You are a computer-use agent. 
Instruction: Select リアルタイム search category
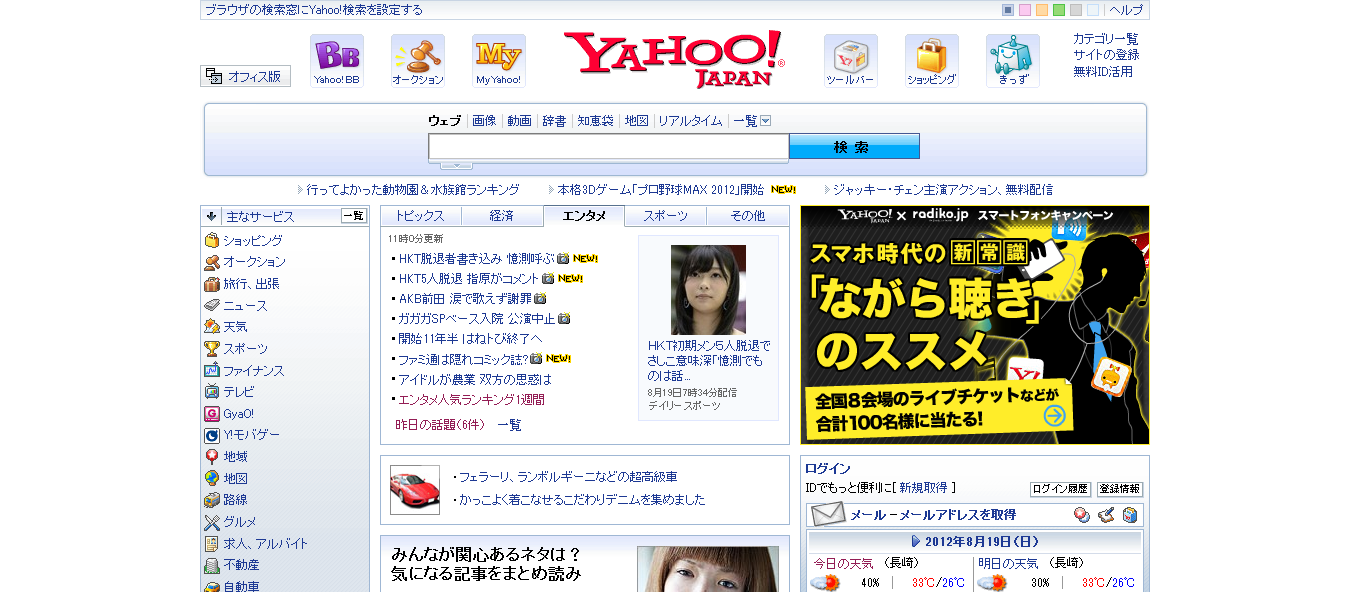pos(690,121)
